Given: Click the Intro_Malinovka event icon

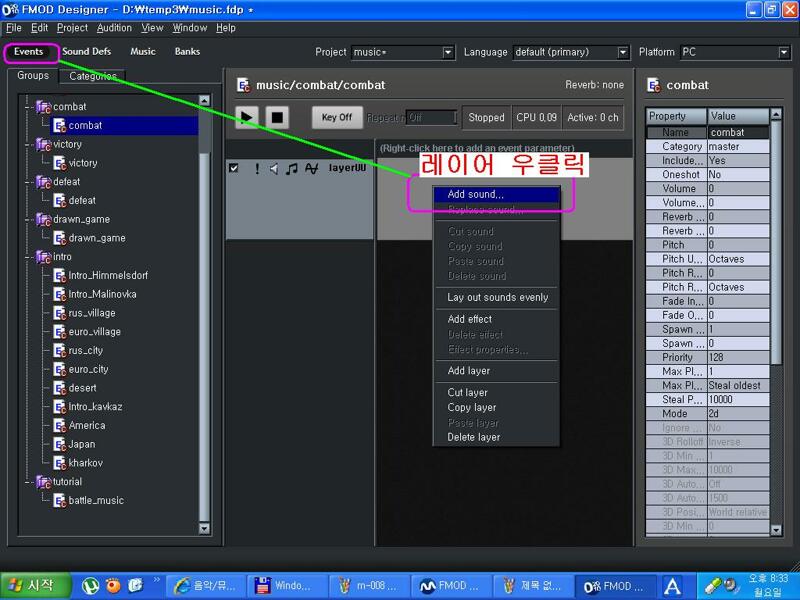Looking at the screenshot, I should [x=60, y=295].
